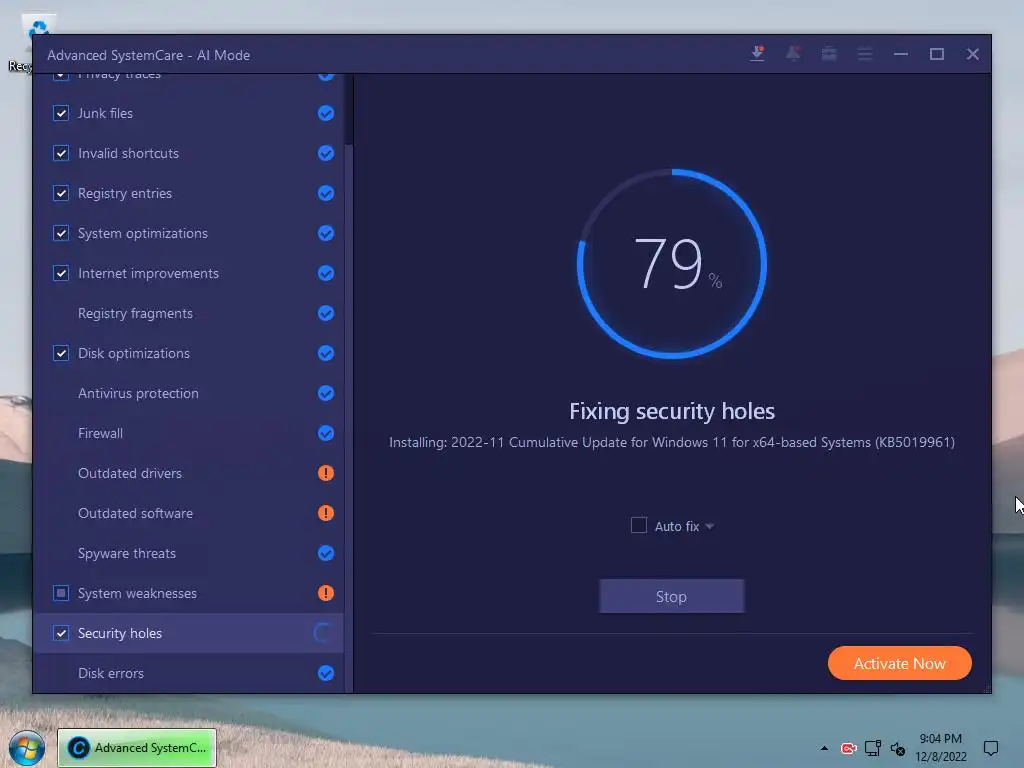Click the blue check status for Disk errors

(326, 673)
